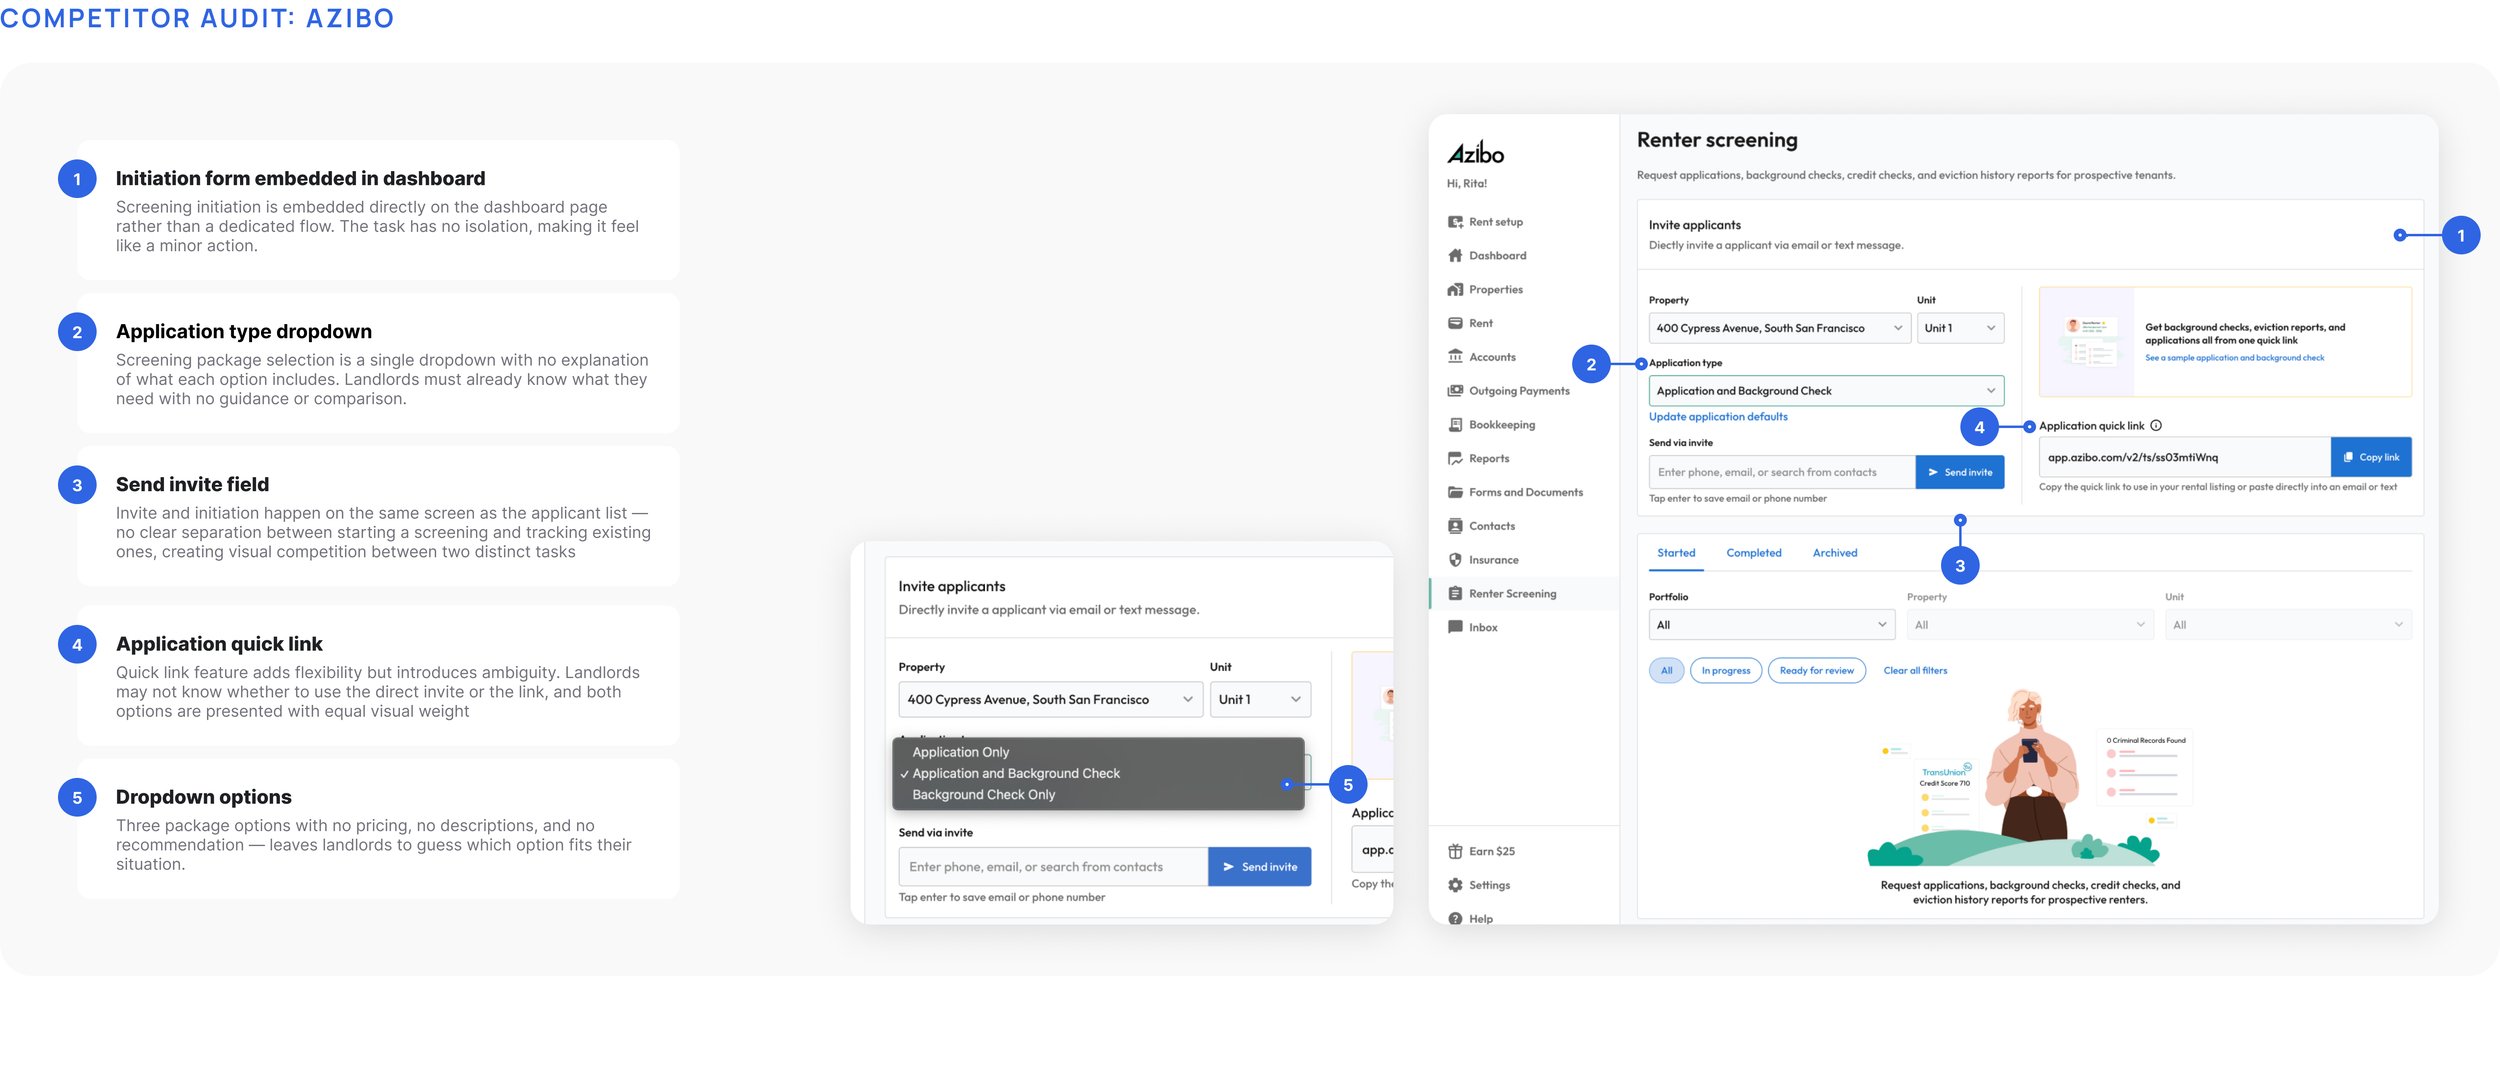Focus invite contact field in Renter screening page
Screen dimensions: 2500x1071
pyautogui.click(x=1782, y=473)
